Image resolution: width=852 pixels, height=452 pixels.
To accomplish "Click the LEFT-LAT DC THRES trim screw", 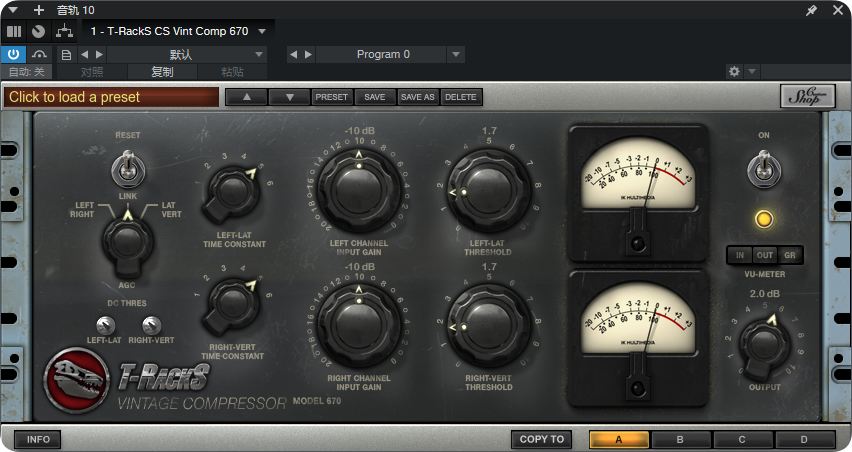I will click(105, 325).
